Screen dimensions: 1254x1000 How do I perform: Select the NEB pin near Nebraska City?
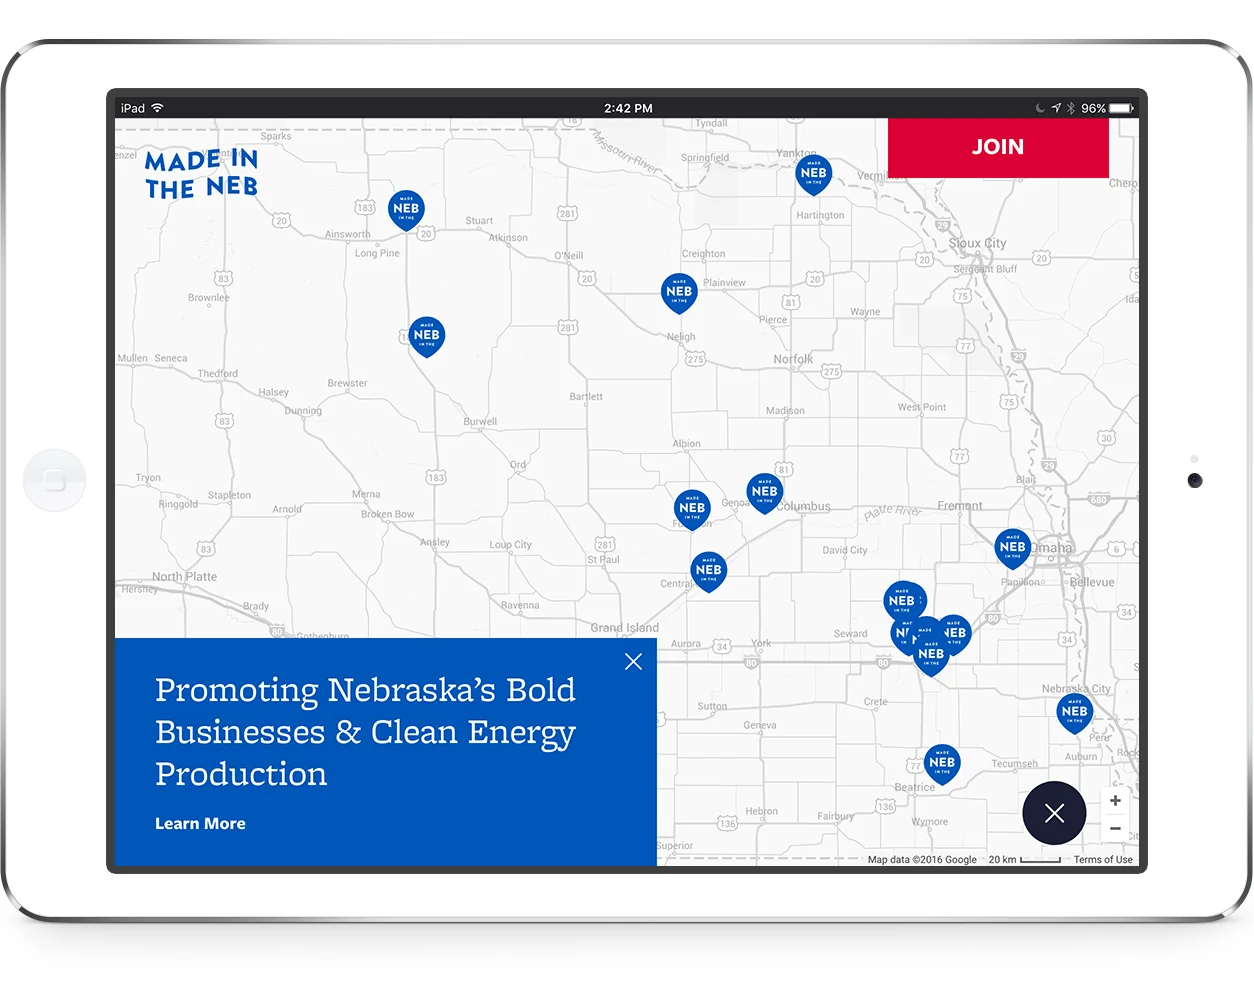pos(1075,713)
